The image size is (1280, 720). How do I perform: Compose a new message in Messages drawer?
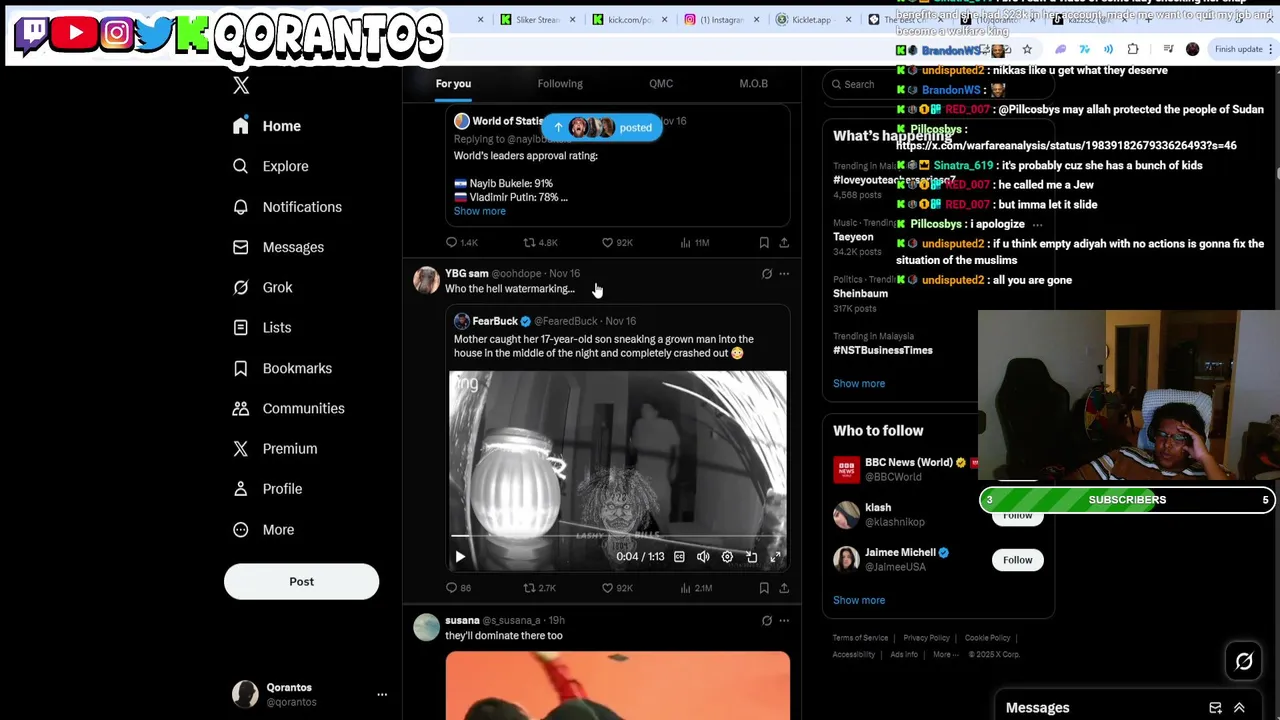[x=1215, y=708]
